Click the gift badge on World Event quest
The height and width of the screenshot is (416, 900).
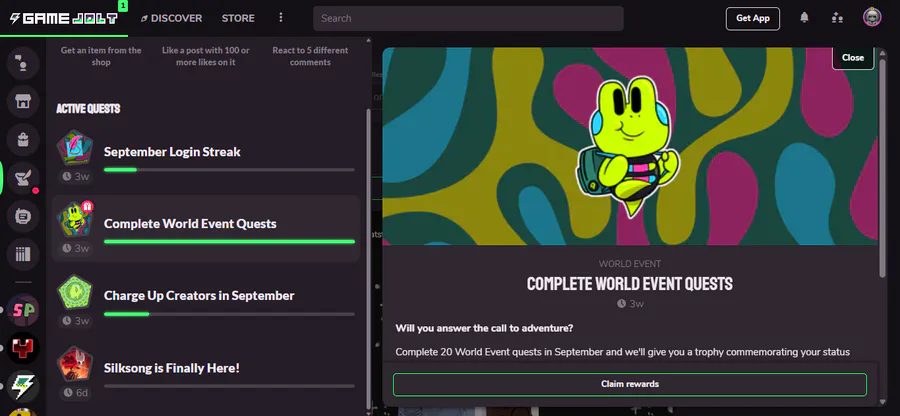(87, 206)
